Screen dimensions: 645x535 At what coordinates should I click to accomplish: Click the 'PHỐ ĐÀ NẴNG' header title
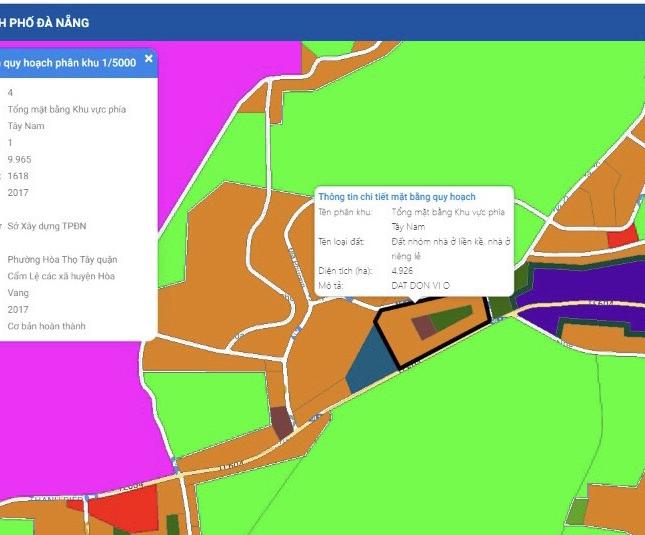point(49,23)
